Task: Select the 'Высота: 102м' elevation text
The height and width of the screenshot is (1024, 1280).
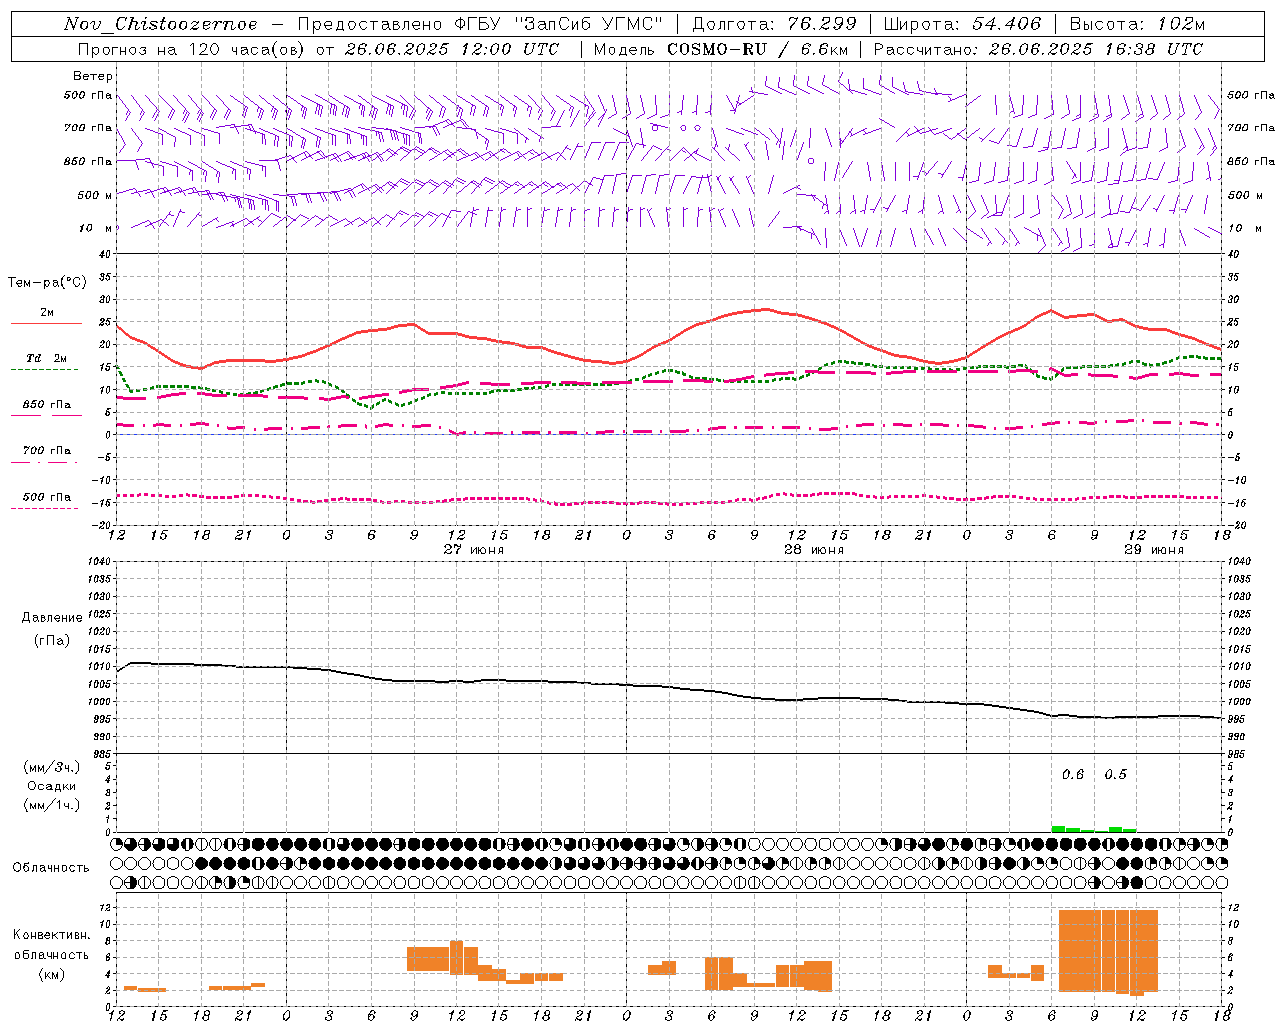Action: pos(1137,24)
